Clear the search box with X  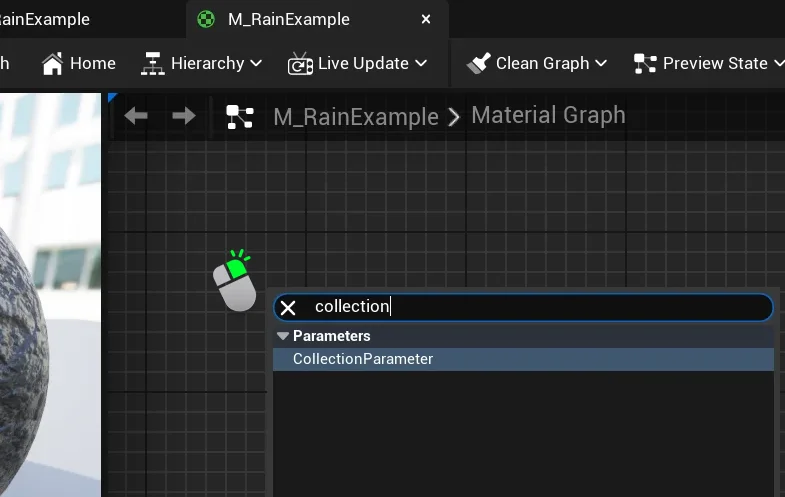(x=288, y=308)
